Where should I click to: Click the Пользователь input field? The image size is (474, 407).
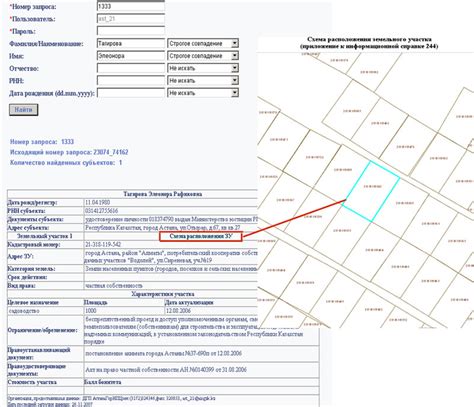coord(131,19)
